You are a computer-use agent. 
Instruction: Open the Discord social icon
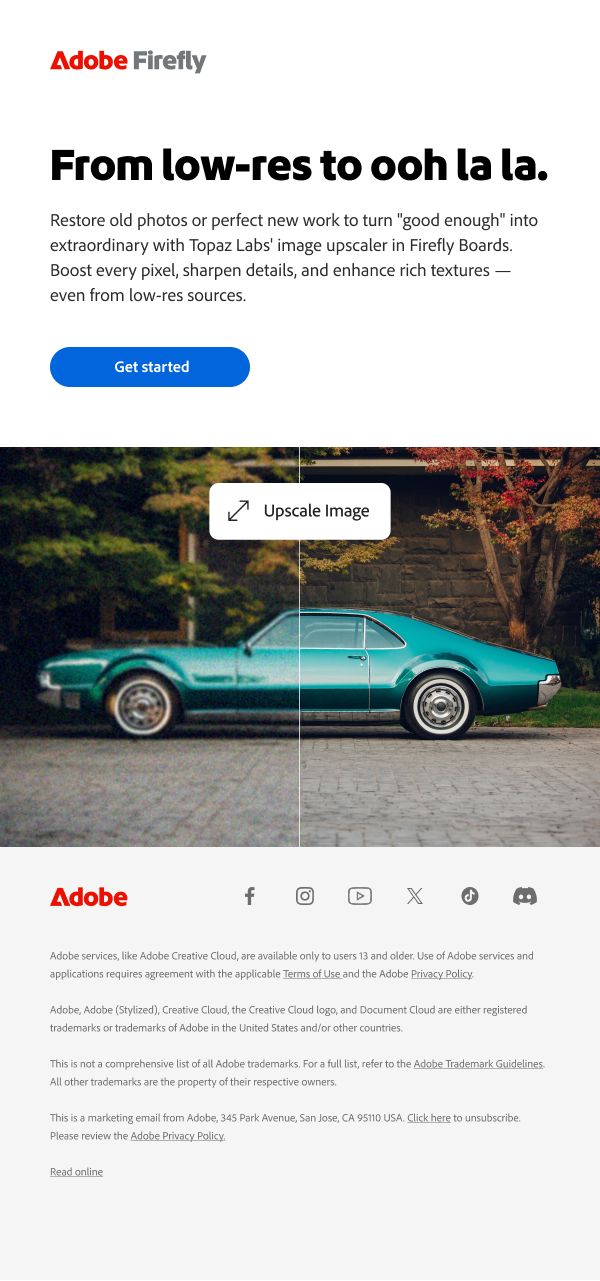pyautogui.click(x=525, y=896)
